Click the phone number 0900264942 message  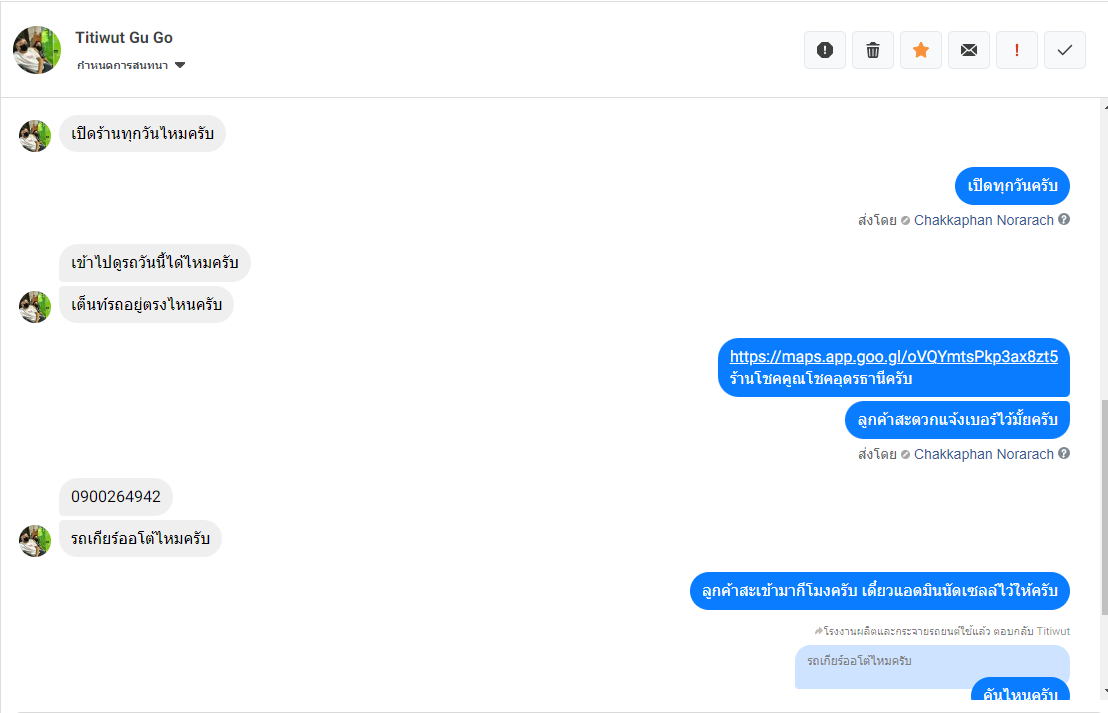pos(116,497)
